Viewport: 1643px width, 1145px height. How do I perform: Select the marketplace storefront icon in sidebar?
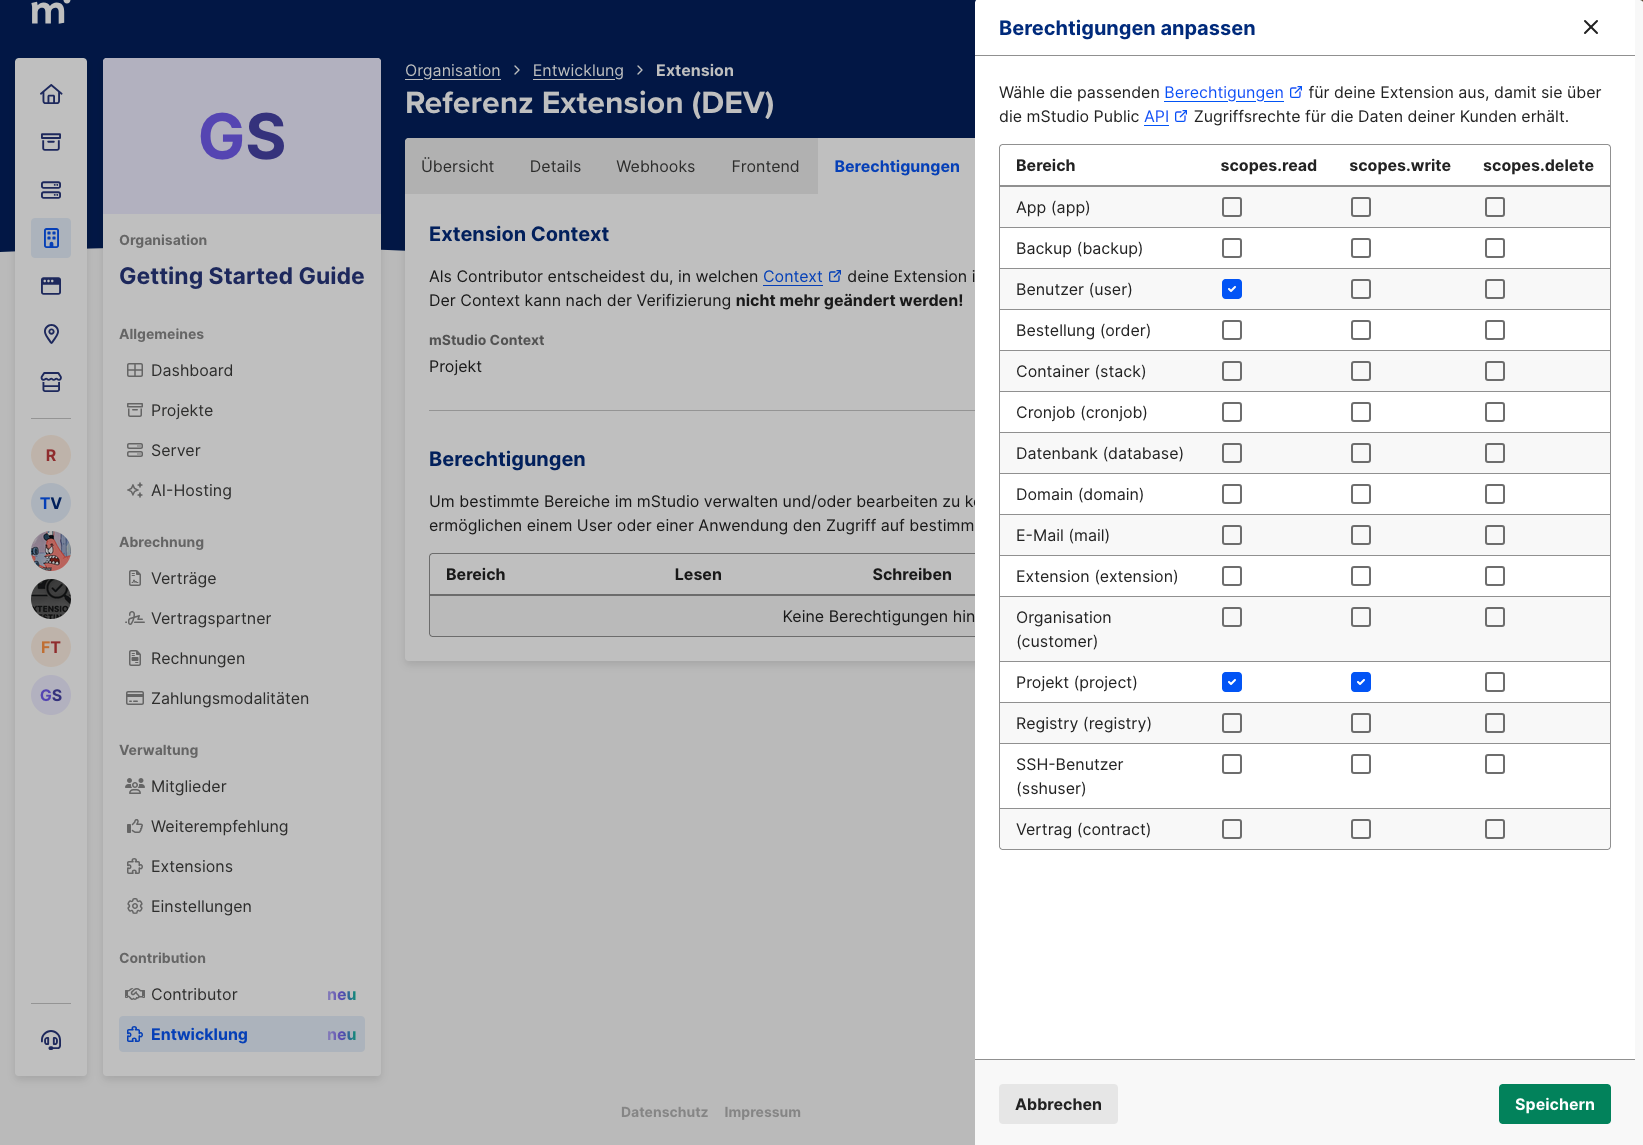[51, 382]
